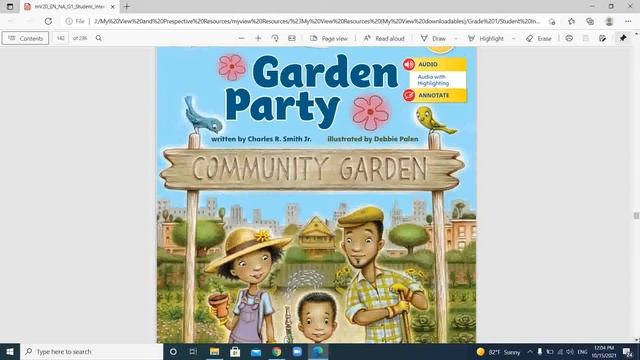Click the page number field
The height and width of the screenshot is (360, 640).
click(x=60, y=38)
